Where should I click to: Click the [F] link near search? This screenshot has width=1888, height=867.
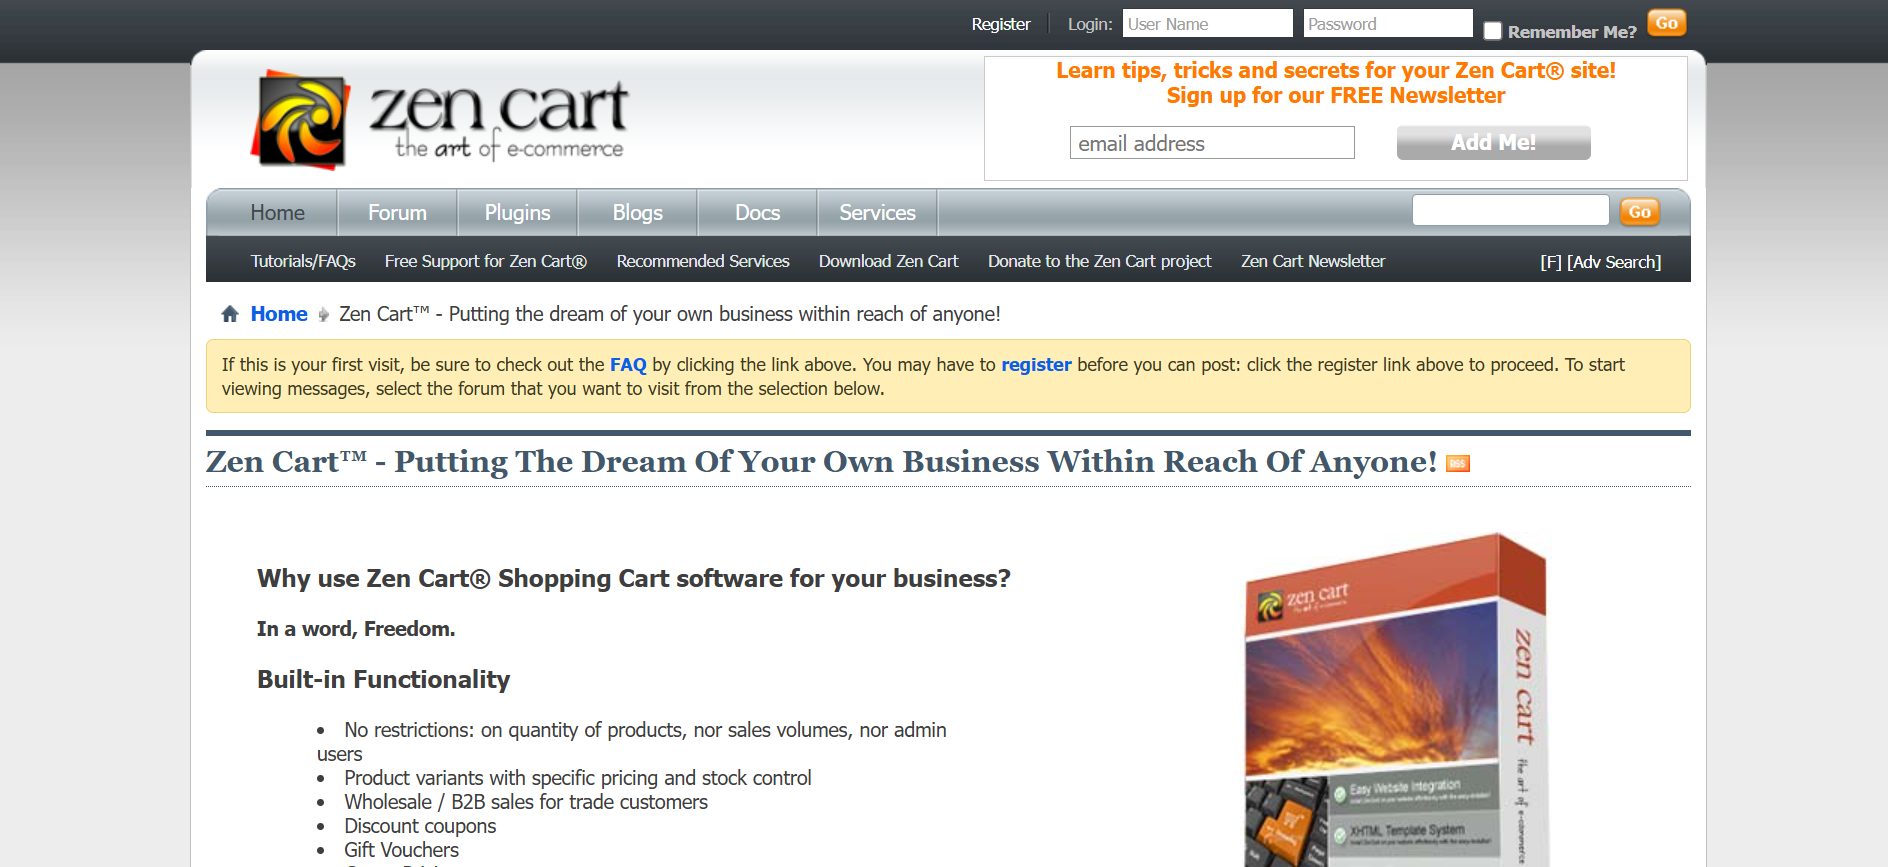(1551, 262)
